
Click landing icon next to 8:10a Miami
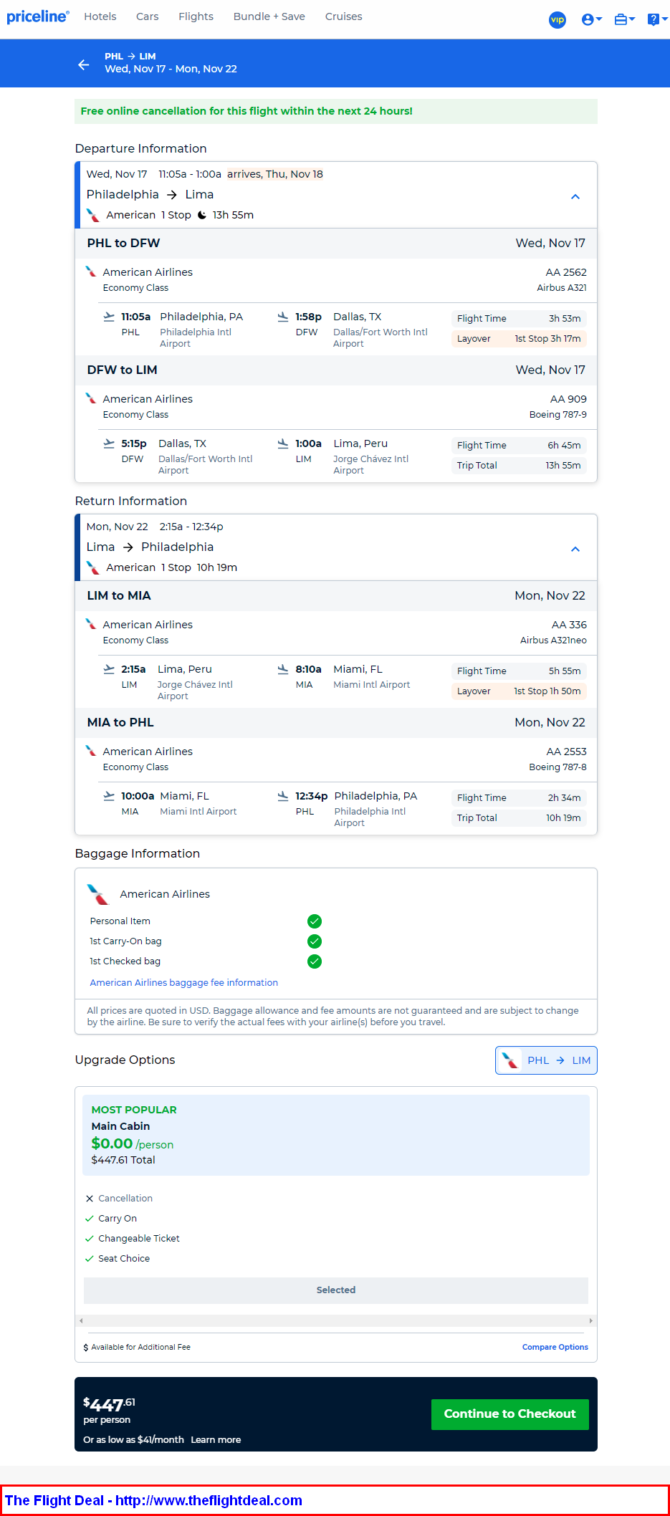point(284,670)
